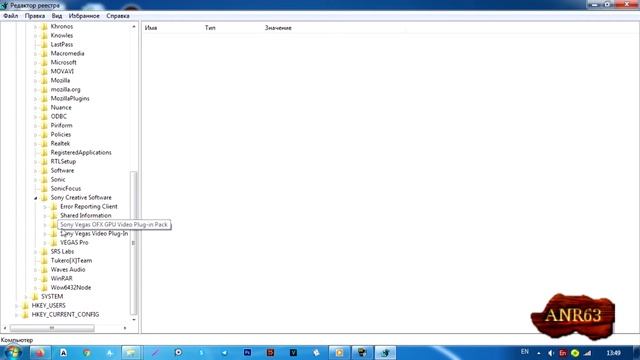Expand the Error Reporting Client key

[45, 207]
